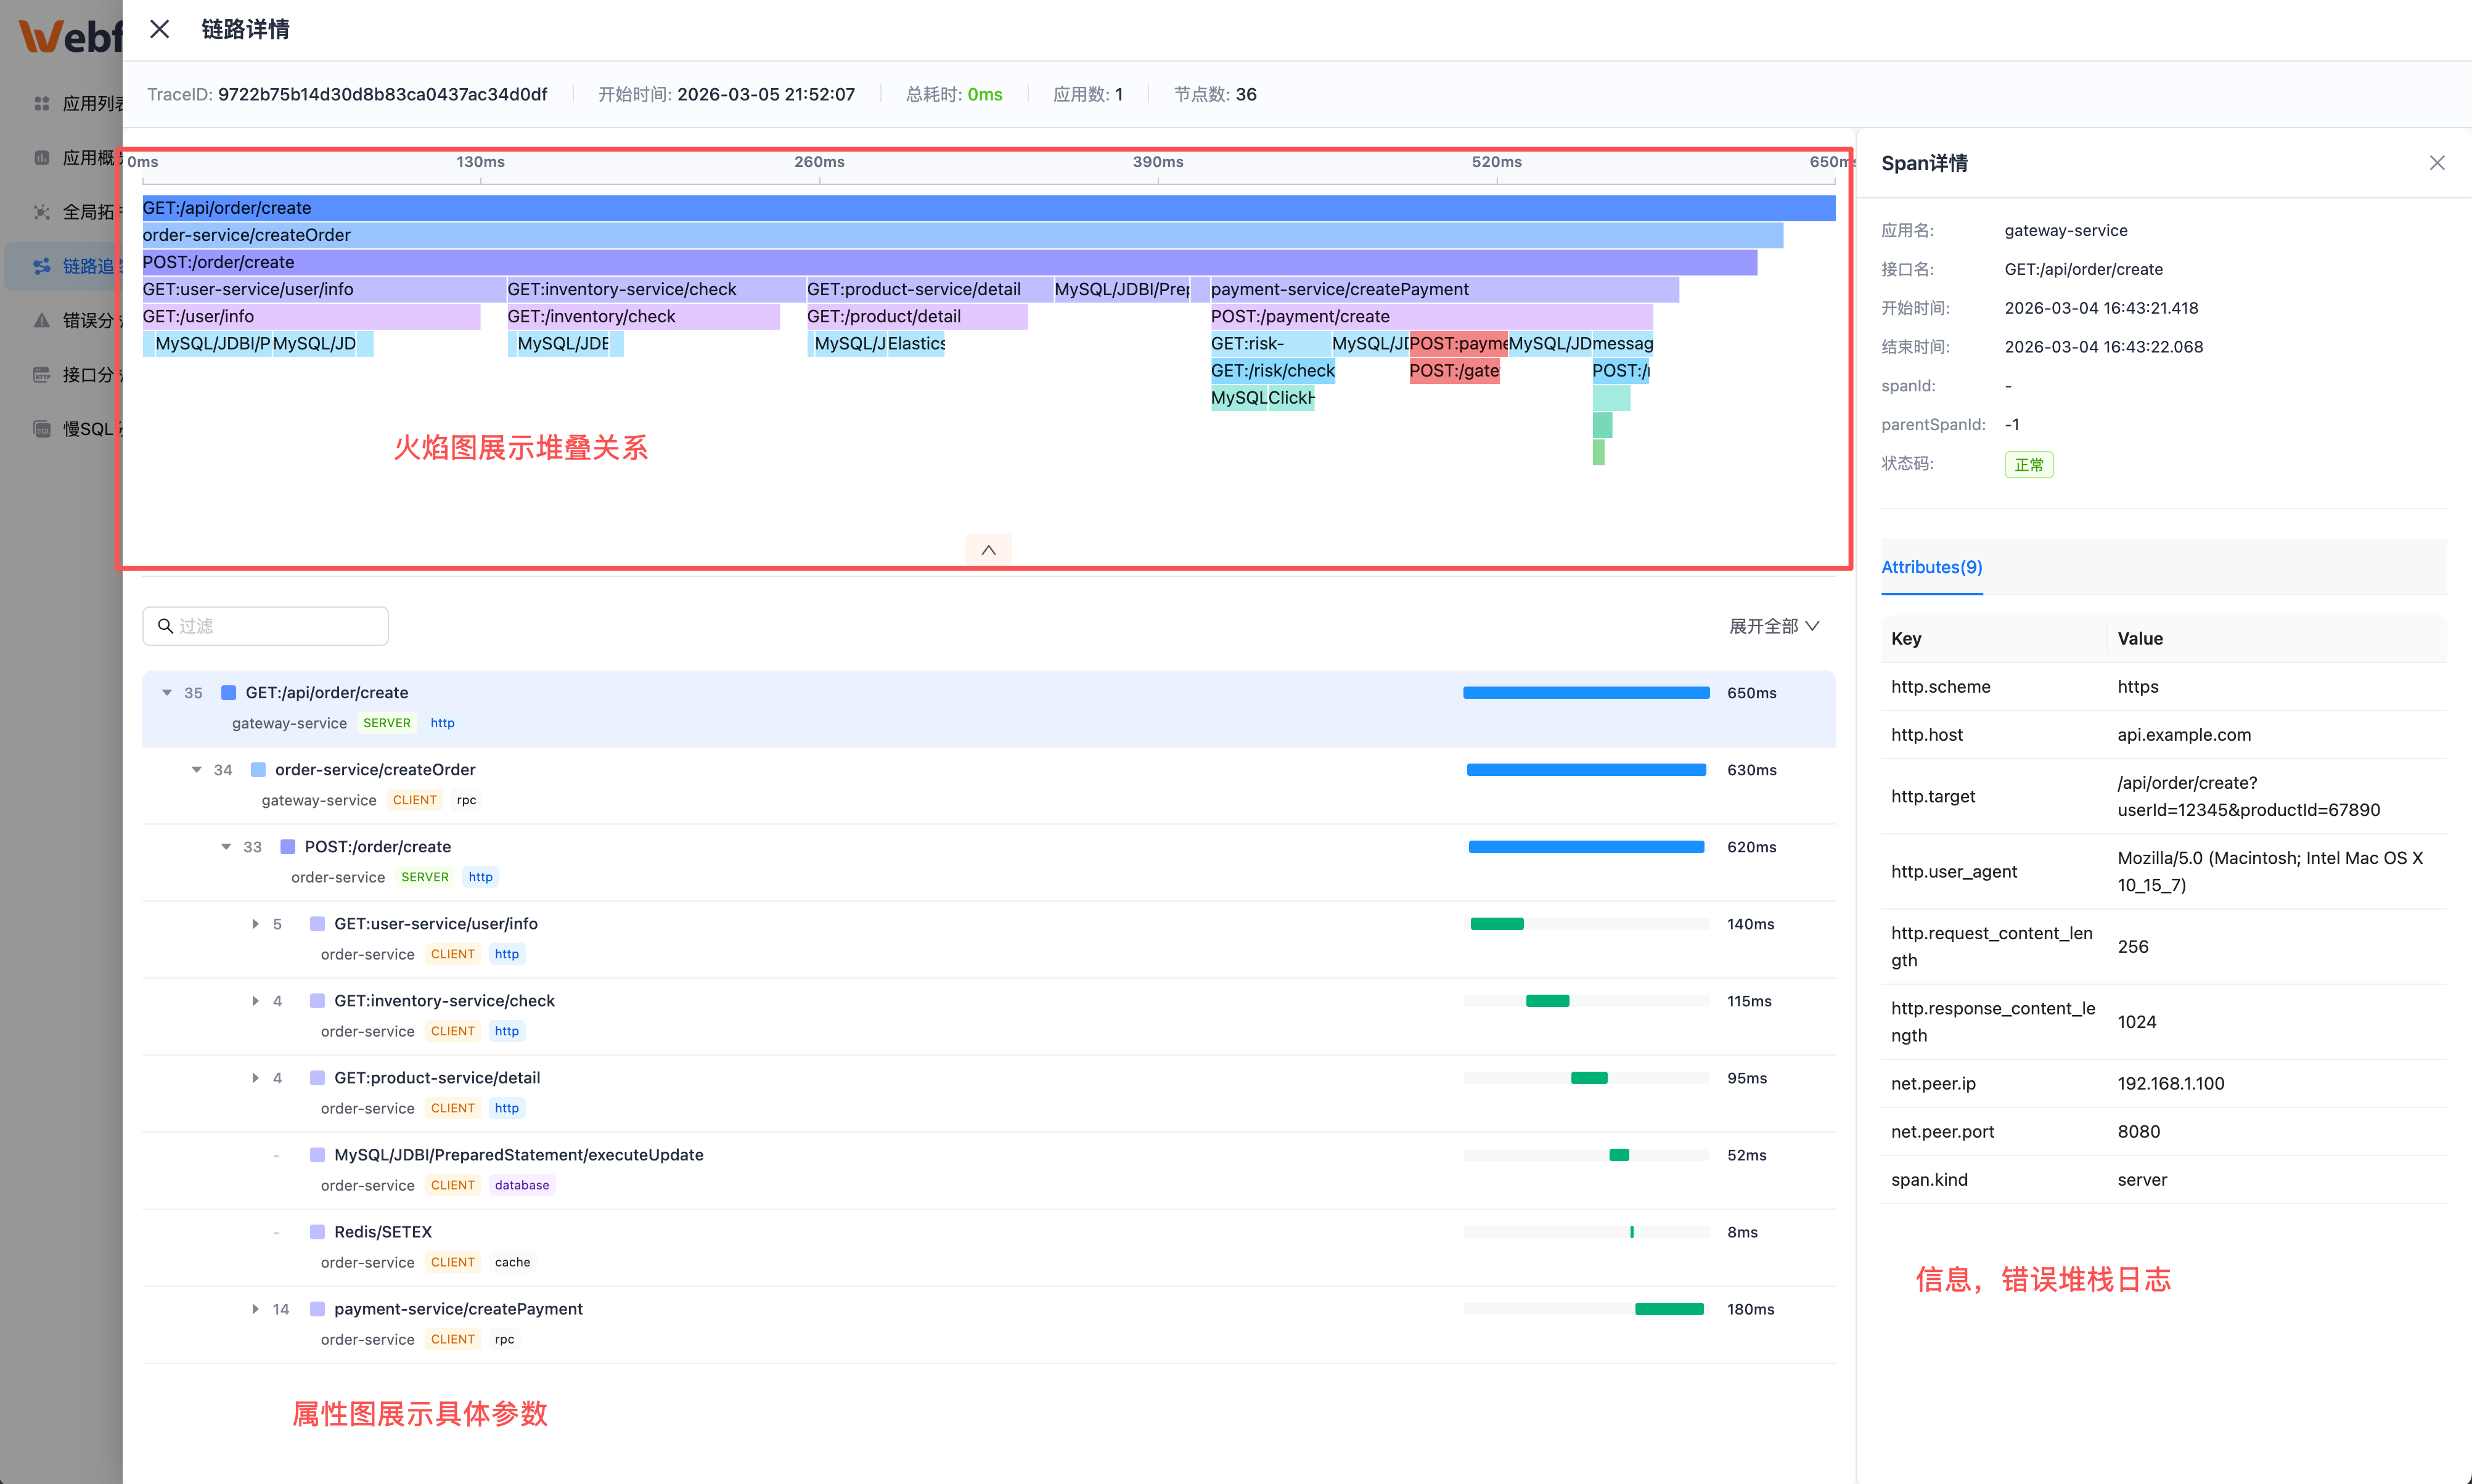Select the Attributes(9) tab

(x=1931, y=567)
